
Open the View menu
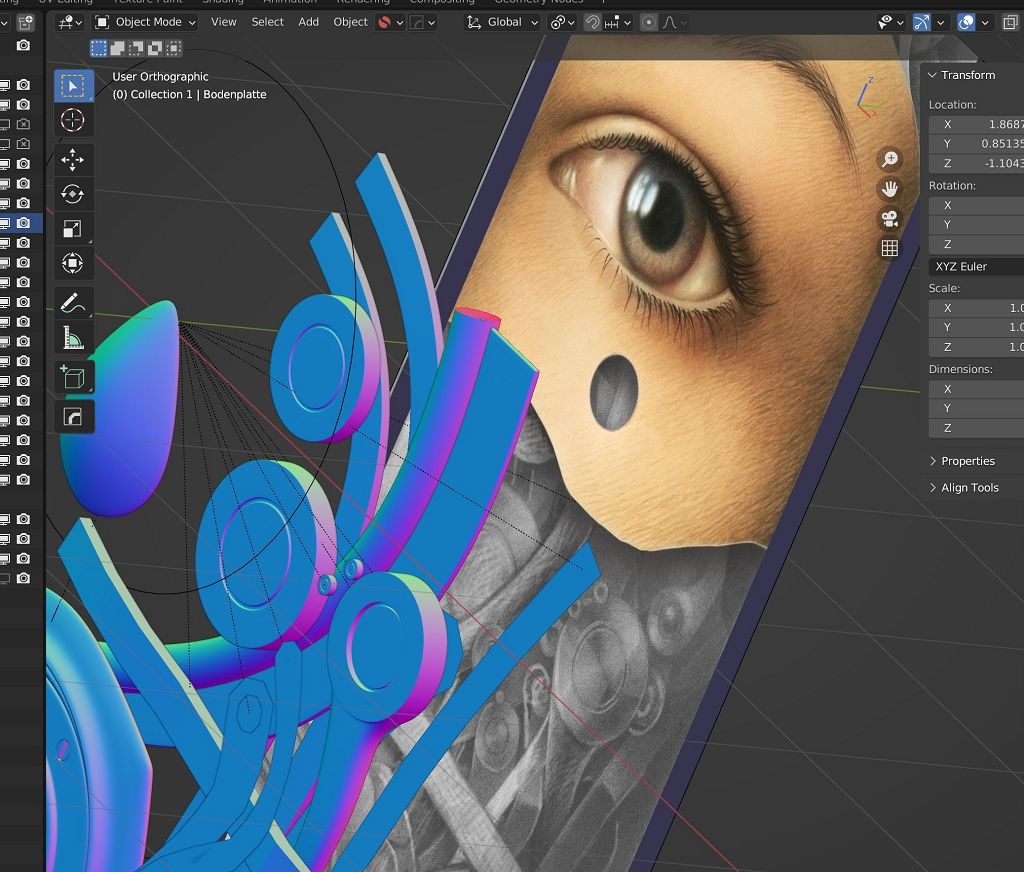pyautogui.click(x=223, y=22)
